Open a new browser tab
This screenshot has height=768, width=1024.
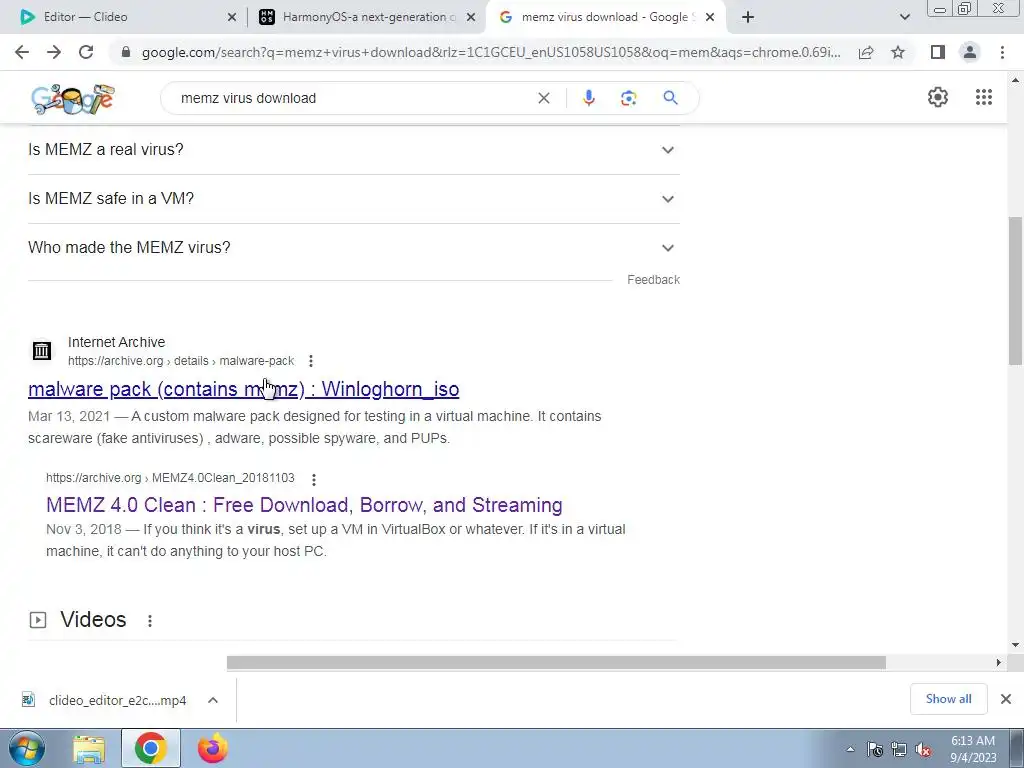[748, 17]
